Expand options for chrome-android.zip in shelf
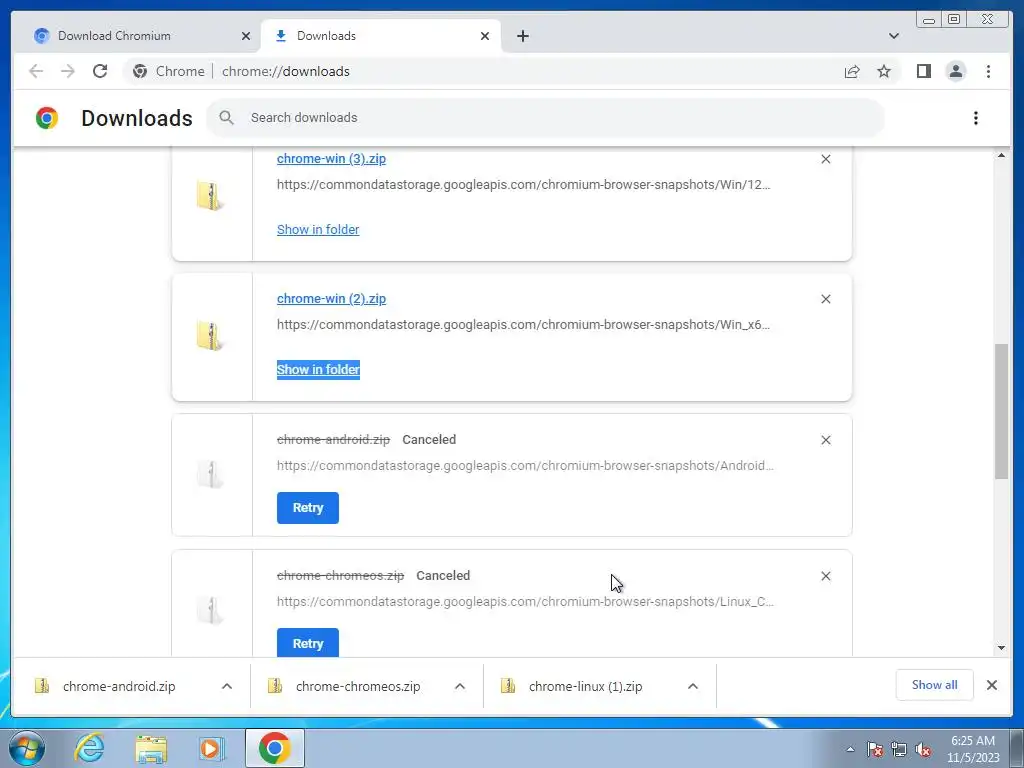This screenshot has height=768, width=1024. tap(227, 686)
